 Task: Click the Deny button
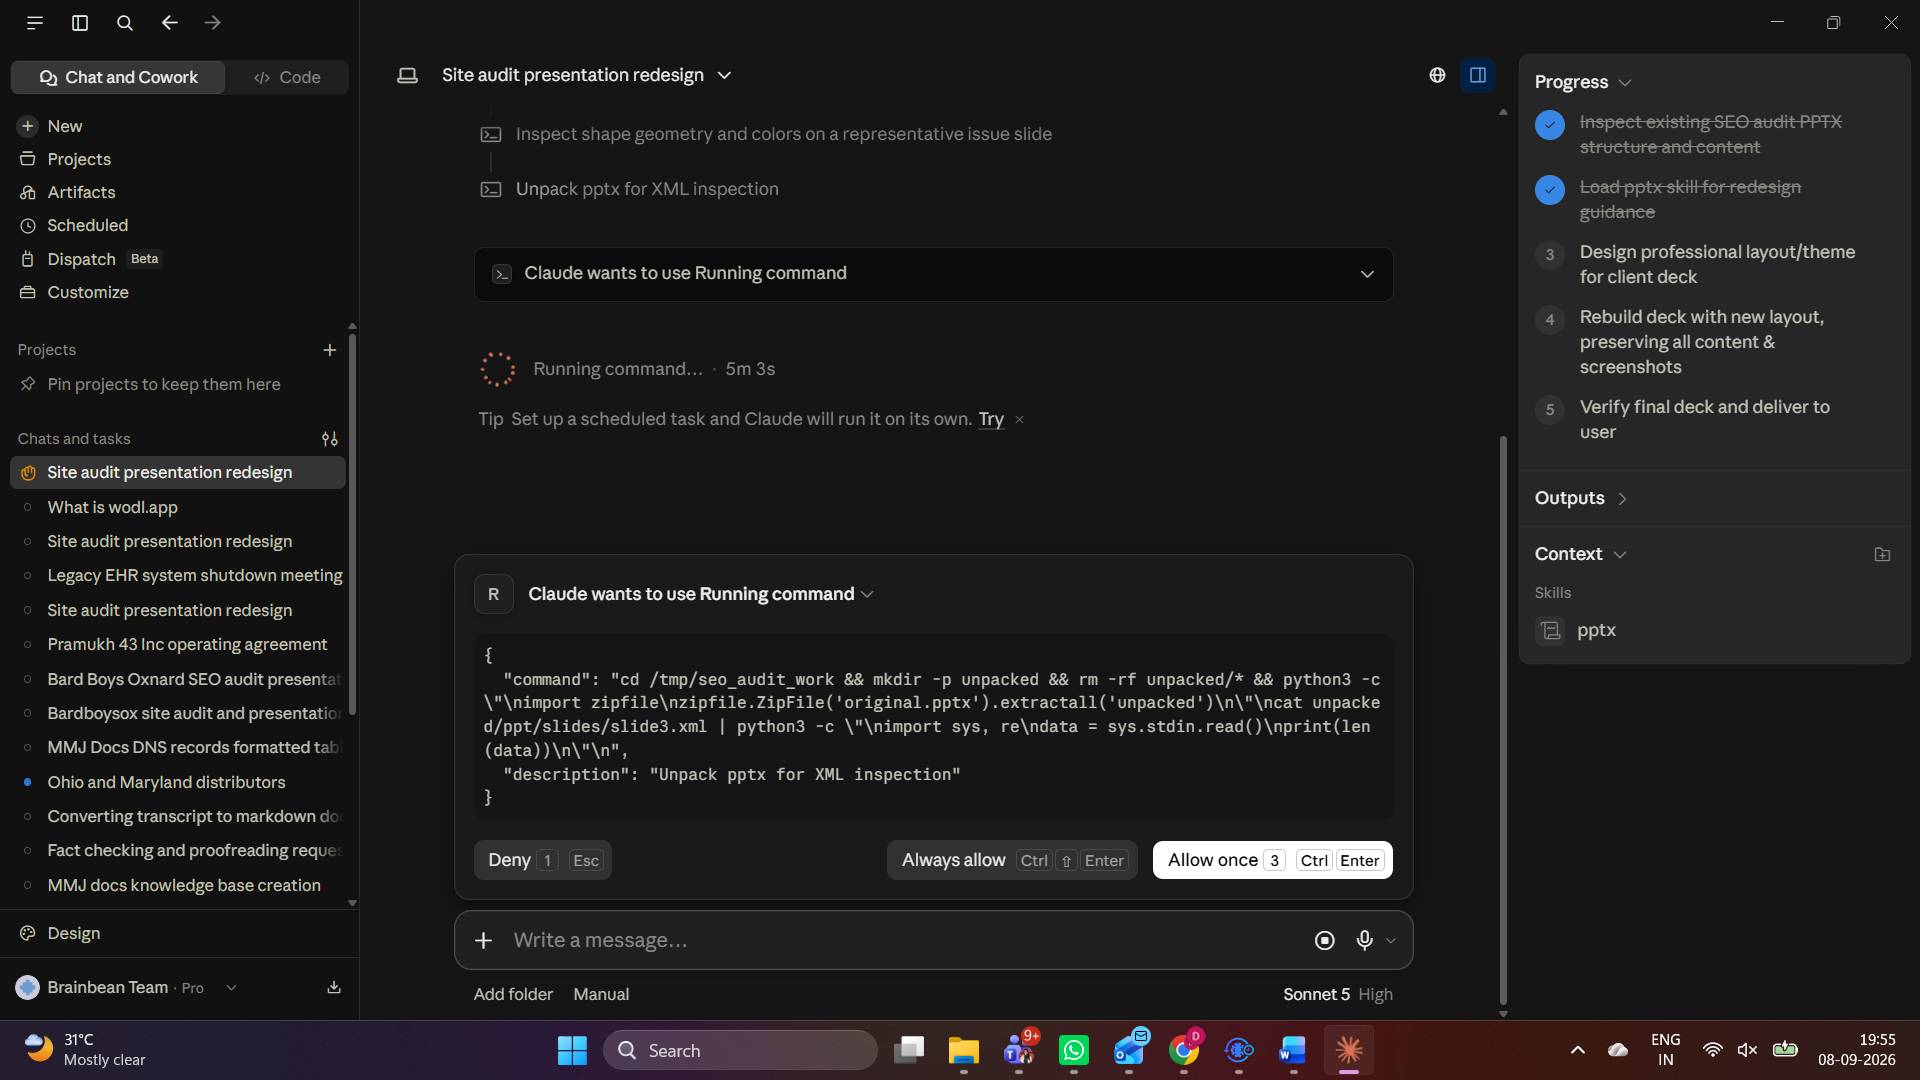pyautogui.click(x=542, y=860)
